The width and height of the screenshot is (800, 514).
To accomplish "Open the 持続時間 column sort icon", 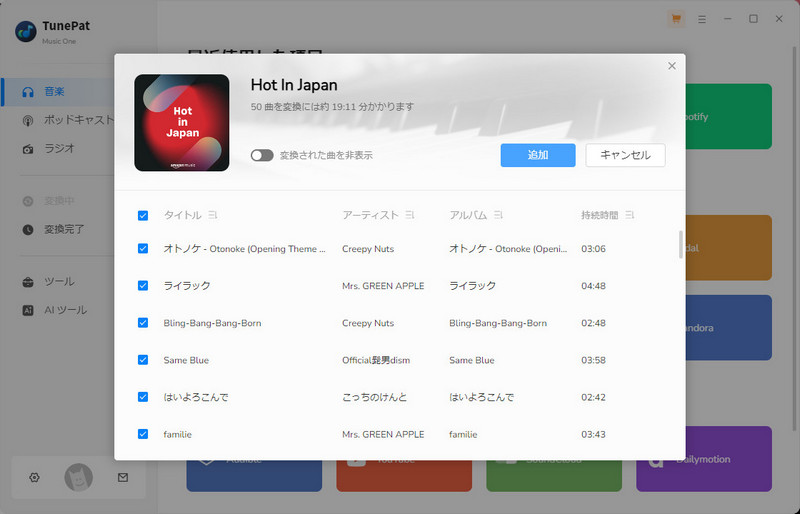I will 630,215.
